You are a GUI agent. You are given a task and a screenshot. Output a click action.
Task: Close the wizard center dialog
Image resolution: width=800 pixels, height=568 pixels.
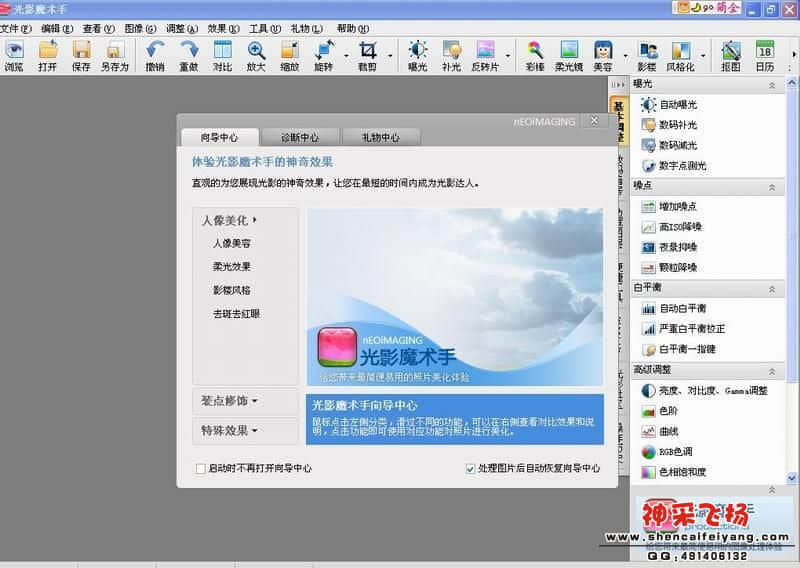point(594,120)
